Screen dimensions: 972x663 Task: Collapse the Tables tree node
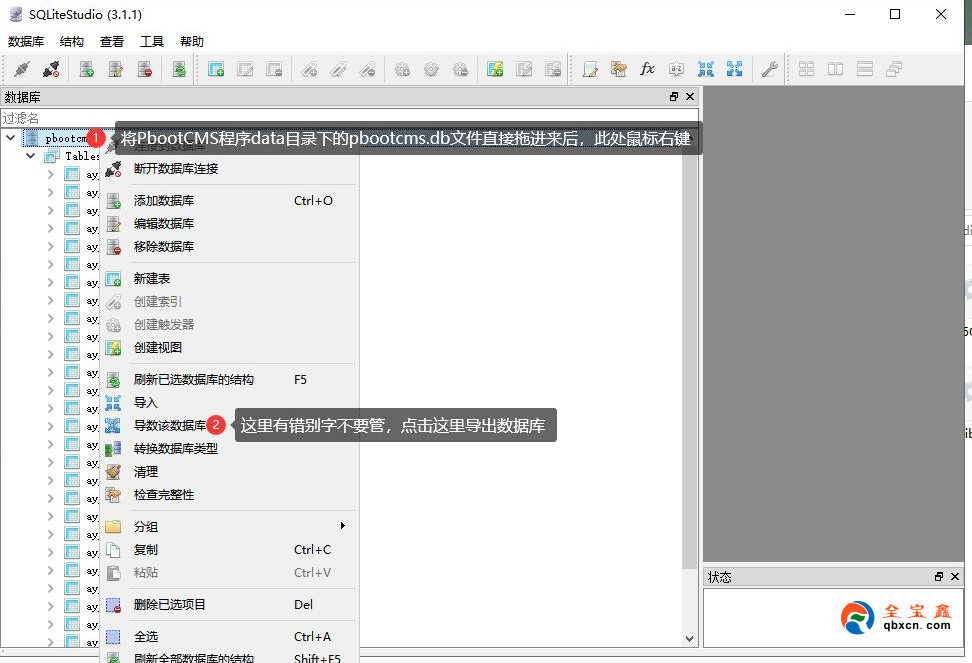[30, 156]
